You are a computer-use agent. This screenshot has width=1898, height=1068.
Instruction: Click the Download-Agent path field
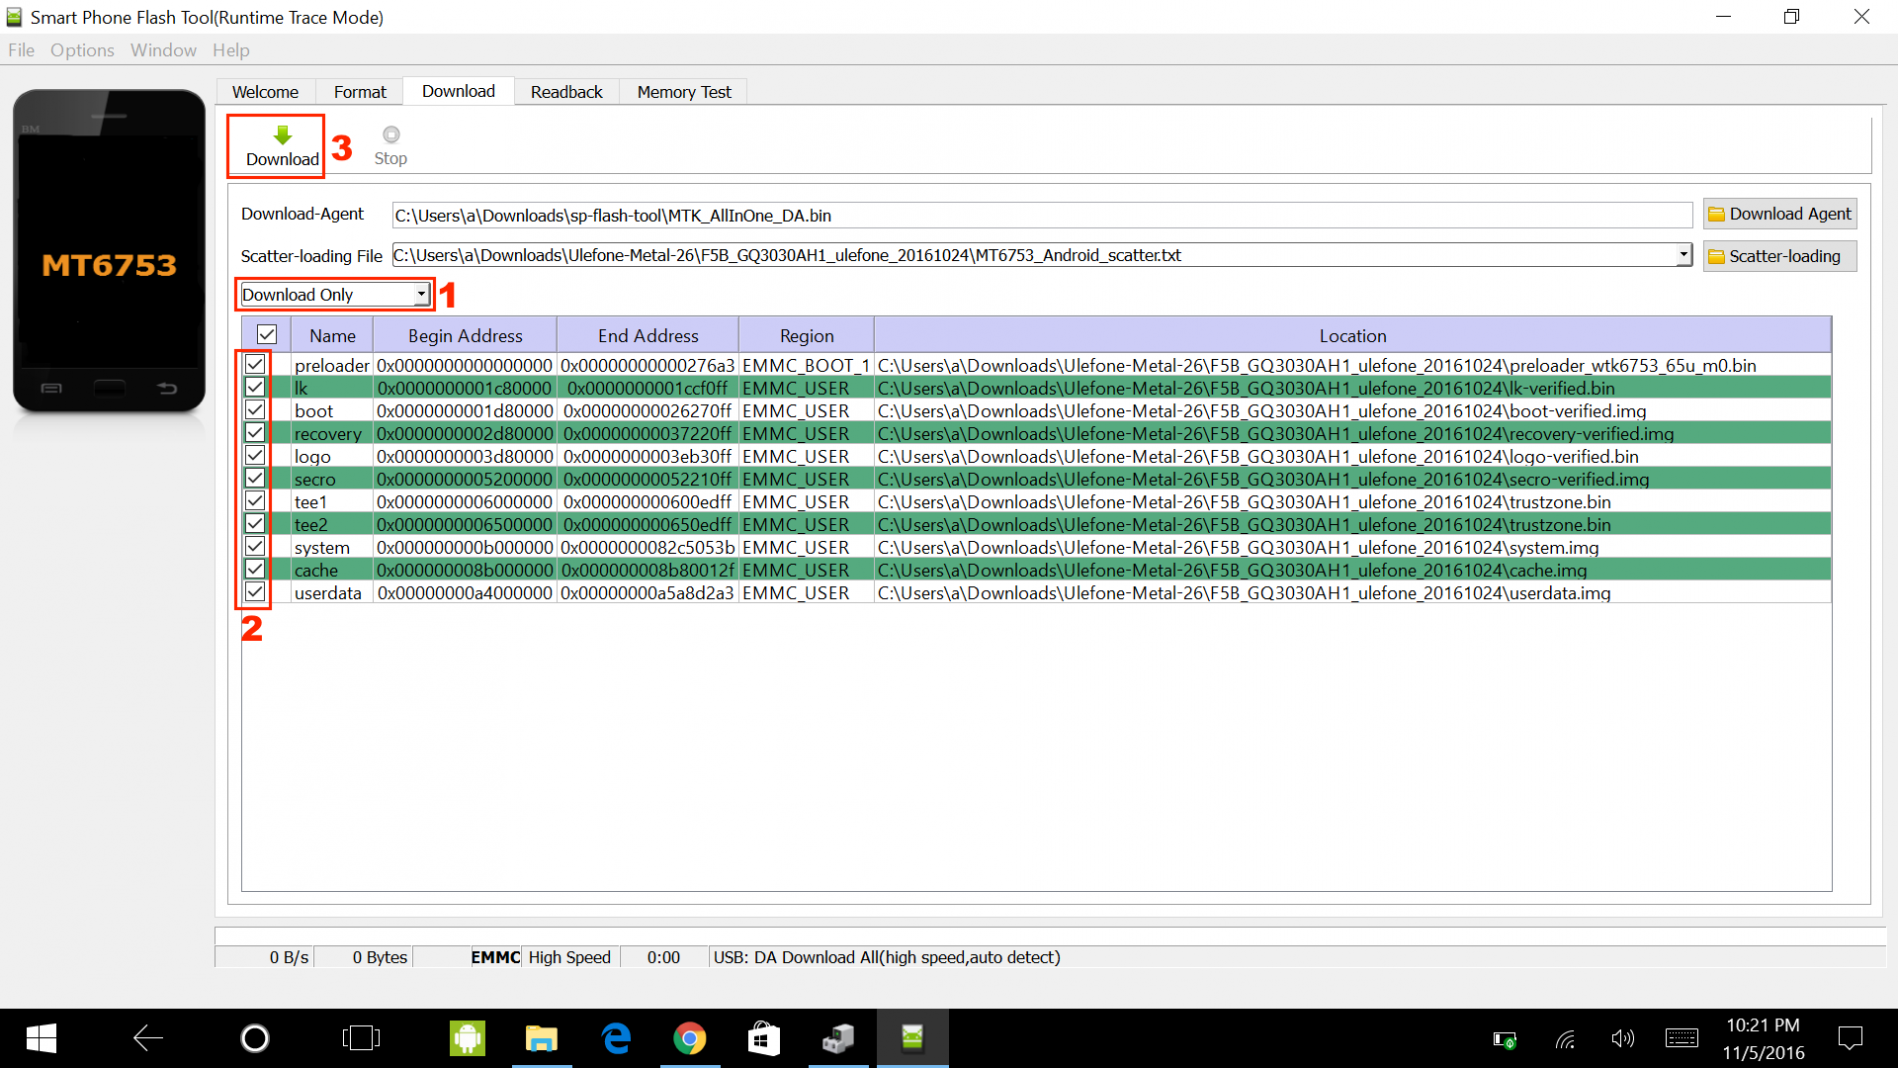[x=1041, y=215]
